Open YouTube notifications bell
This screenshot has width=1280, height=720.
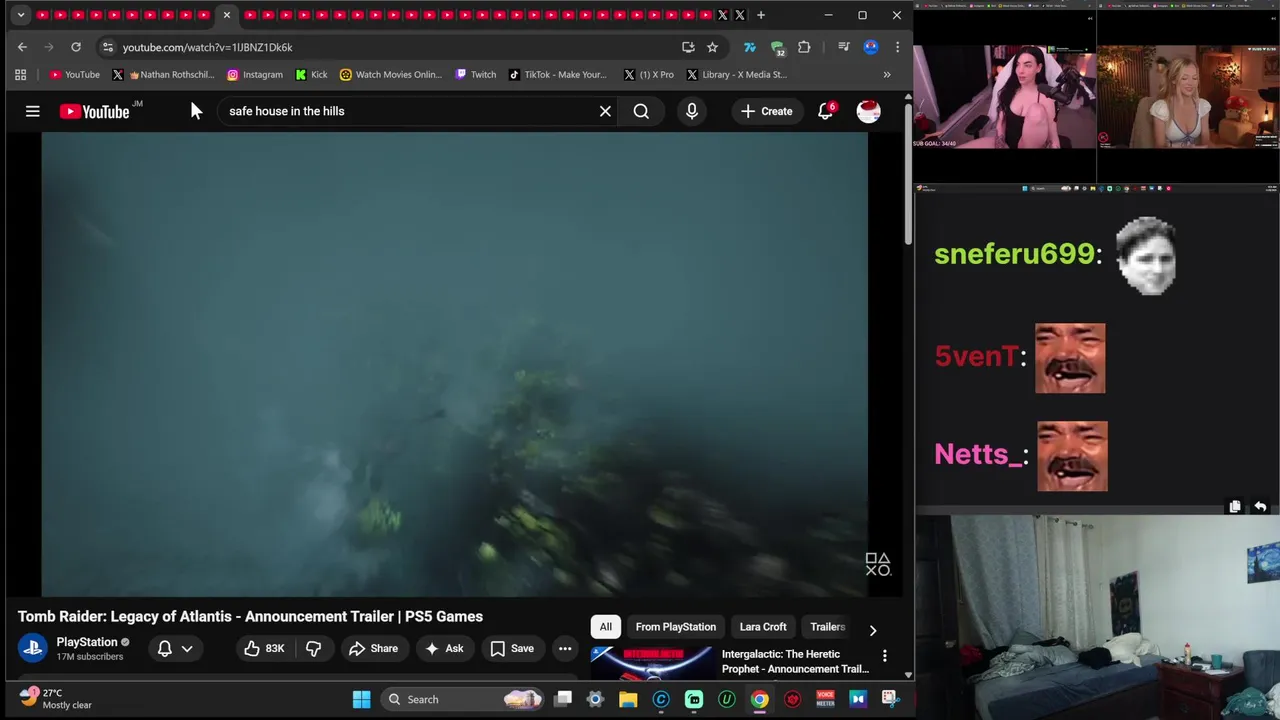click(x=825, y=111)
